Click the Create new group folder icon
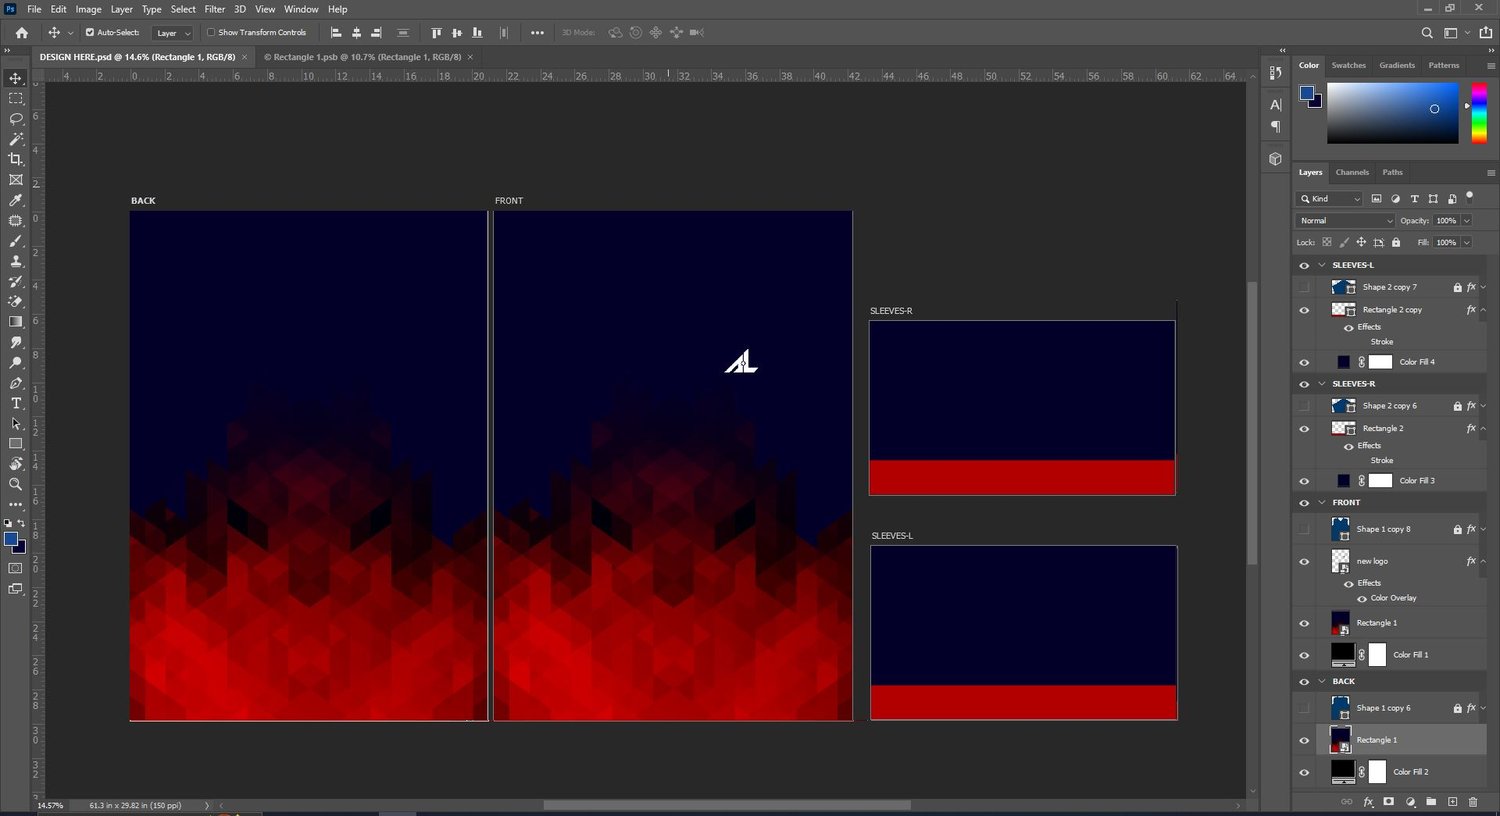This screenshot has height=816, width=1500. (x=1431, y=801)
